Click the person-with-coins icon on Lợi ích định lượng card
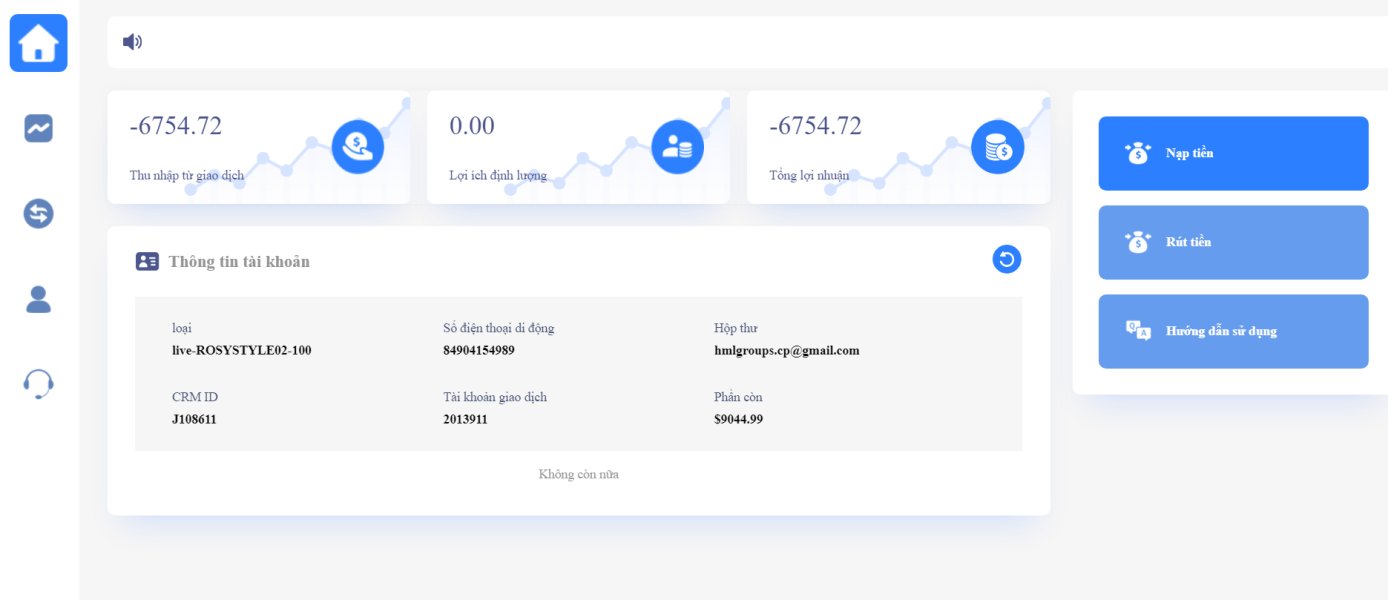Viewport: 1388px width, 600px height. [678, 147]
